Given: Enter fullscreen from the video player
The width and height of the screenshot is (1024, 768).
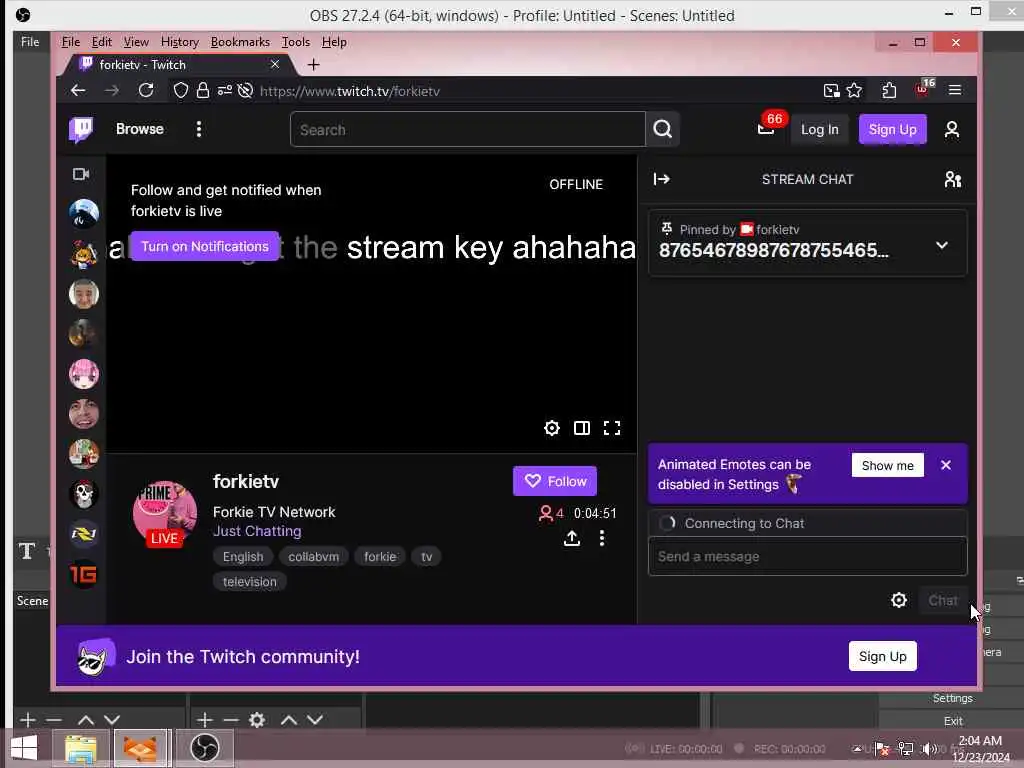Looking at the screenshot, I should 612,428.
